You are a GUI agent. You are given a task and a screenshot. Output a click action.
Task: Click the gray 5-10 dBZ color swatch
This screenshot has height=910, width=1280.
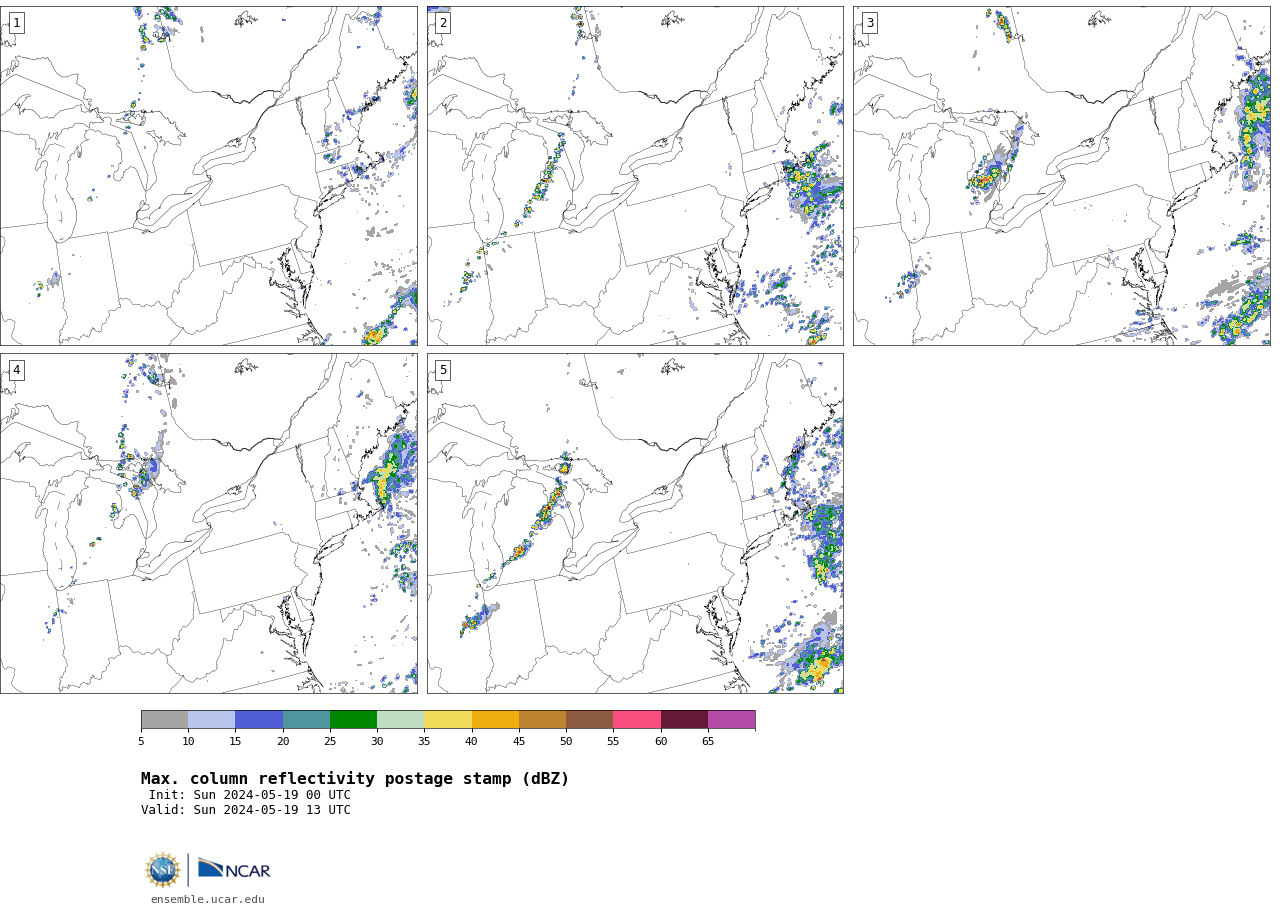point(164,720)
